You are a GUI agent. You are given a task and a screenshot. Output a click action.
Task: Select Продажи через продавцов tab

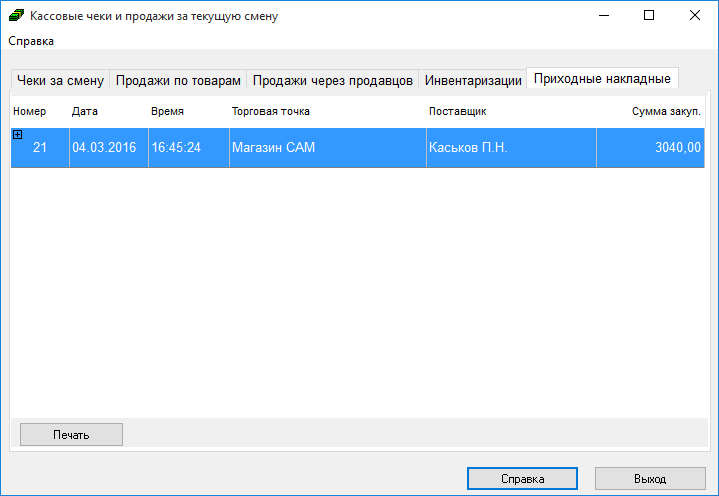point(332,80)
